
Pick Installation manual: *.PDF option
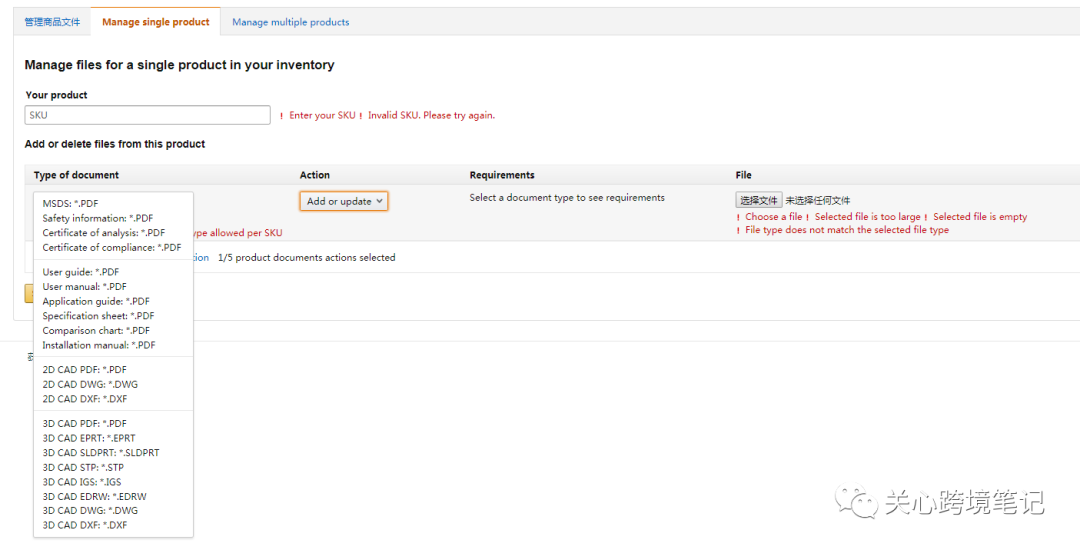[99, 345]
